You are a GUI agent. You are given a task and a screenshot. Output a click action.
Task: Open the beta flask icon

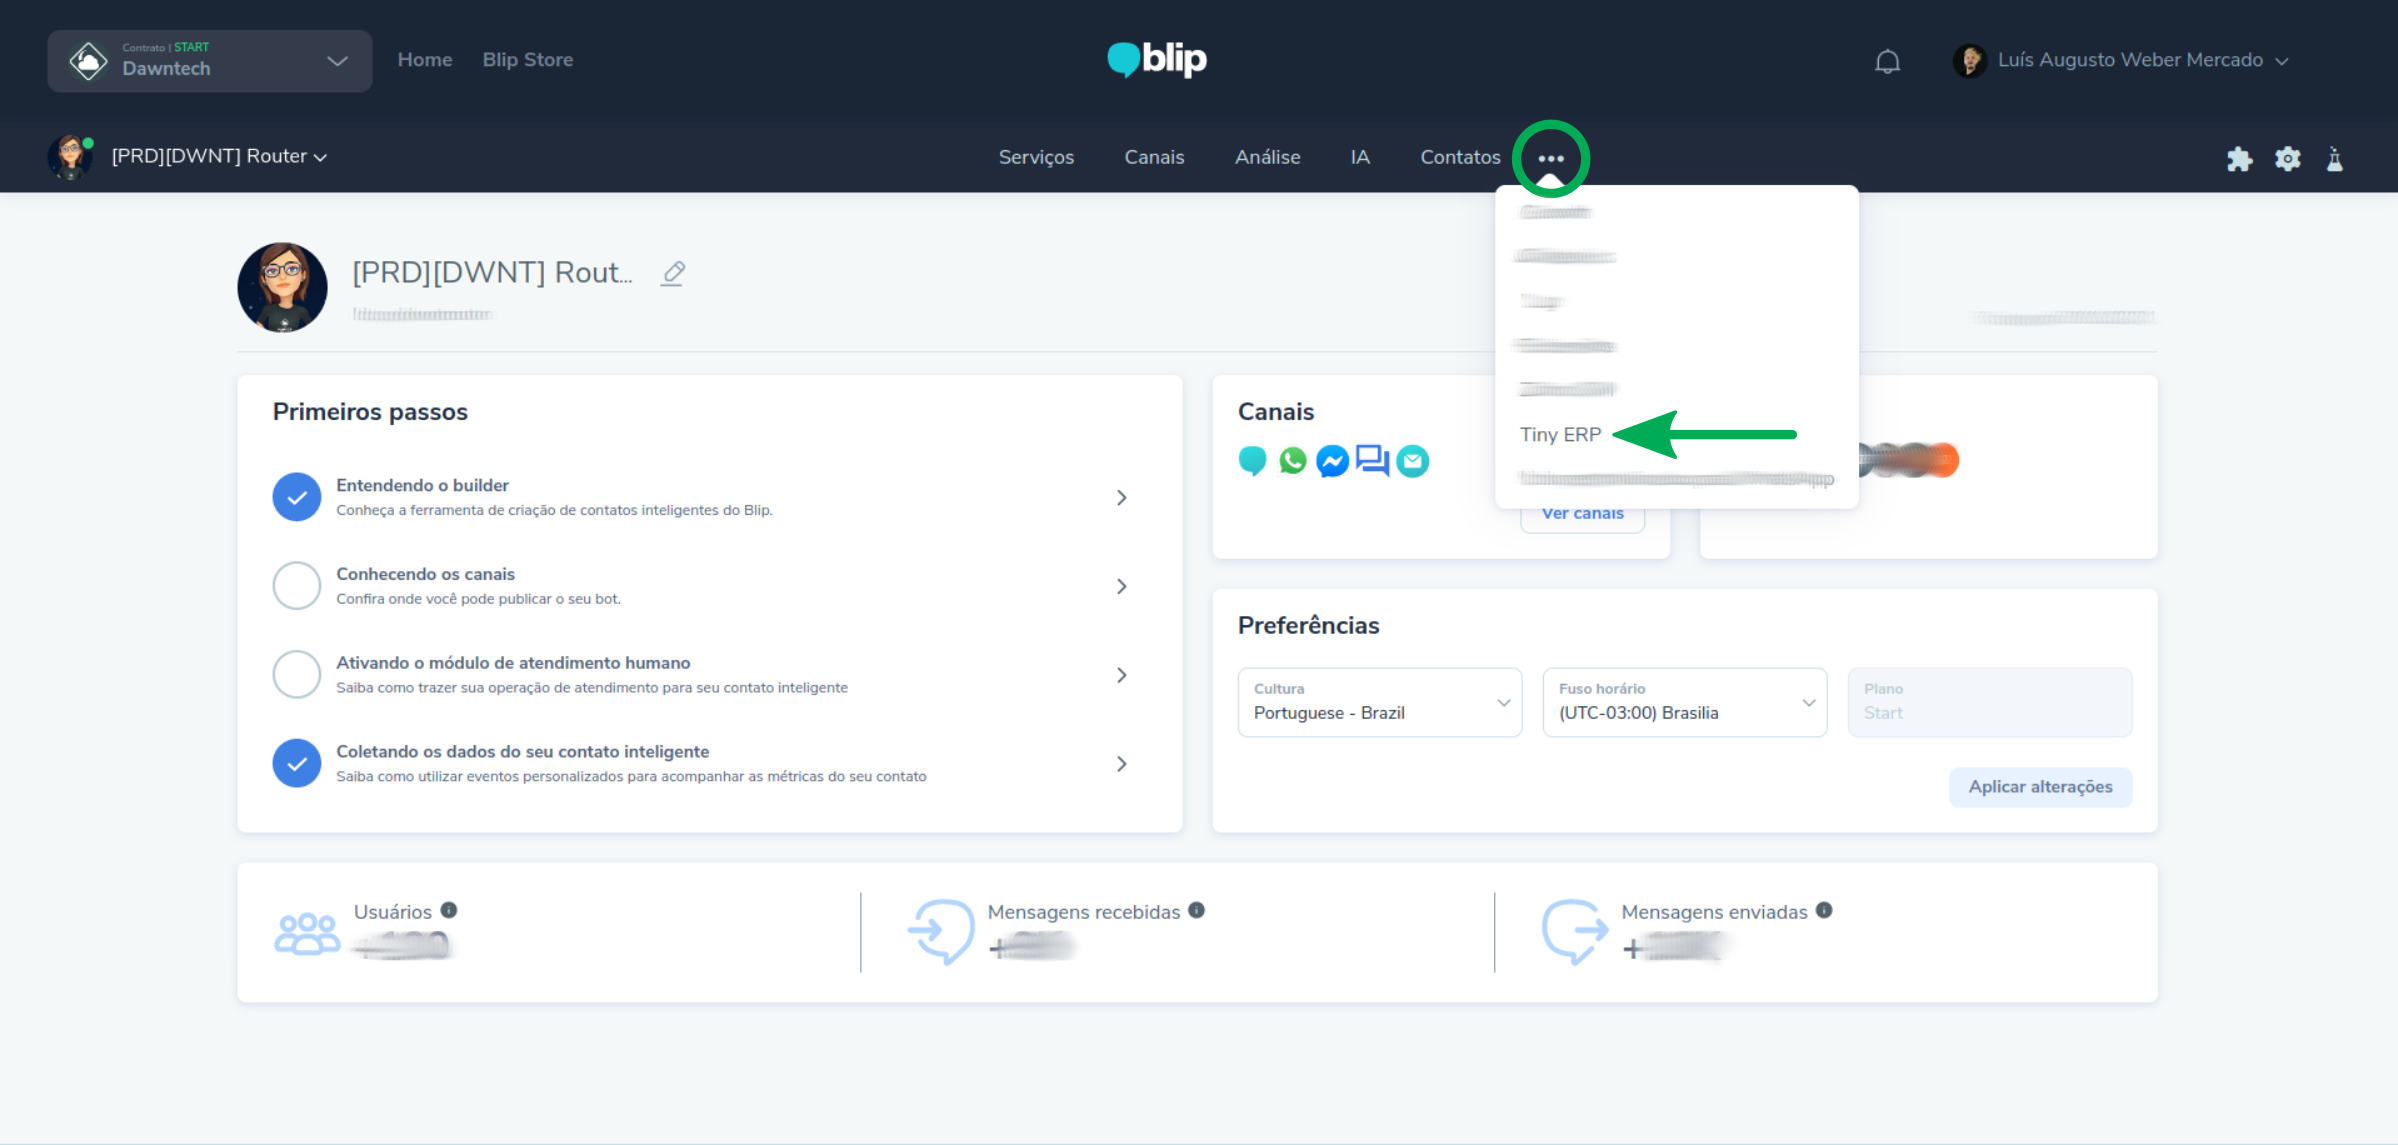[2335, 158]
